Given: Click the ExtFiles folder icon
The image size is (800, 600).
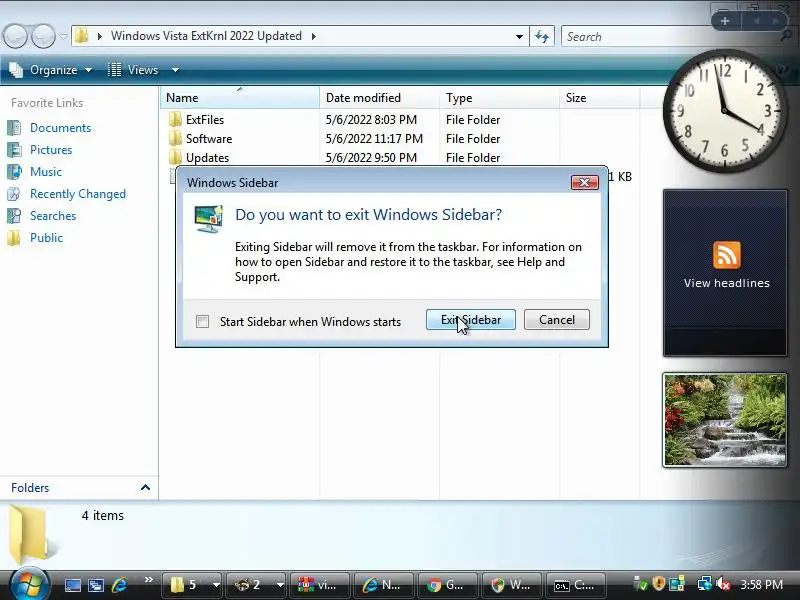Looking at the screenshot, I should (175, 119).
